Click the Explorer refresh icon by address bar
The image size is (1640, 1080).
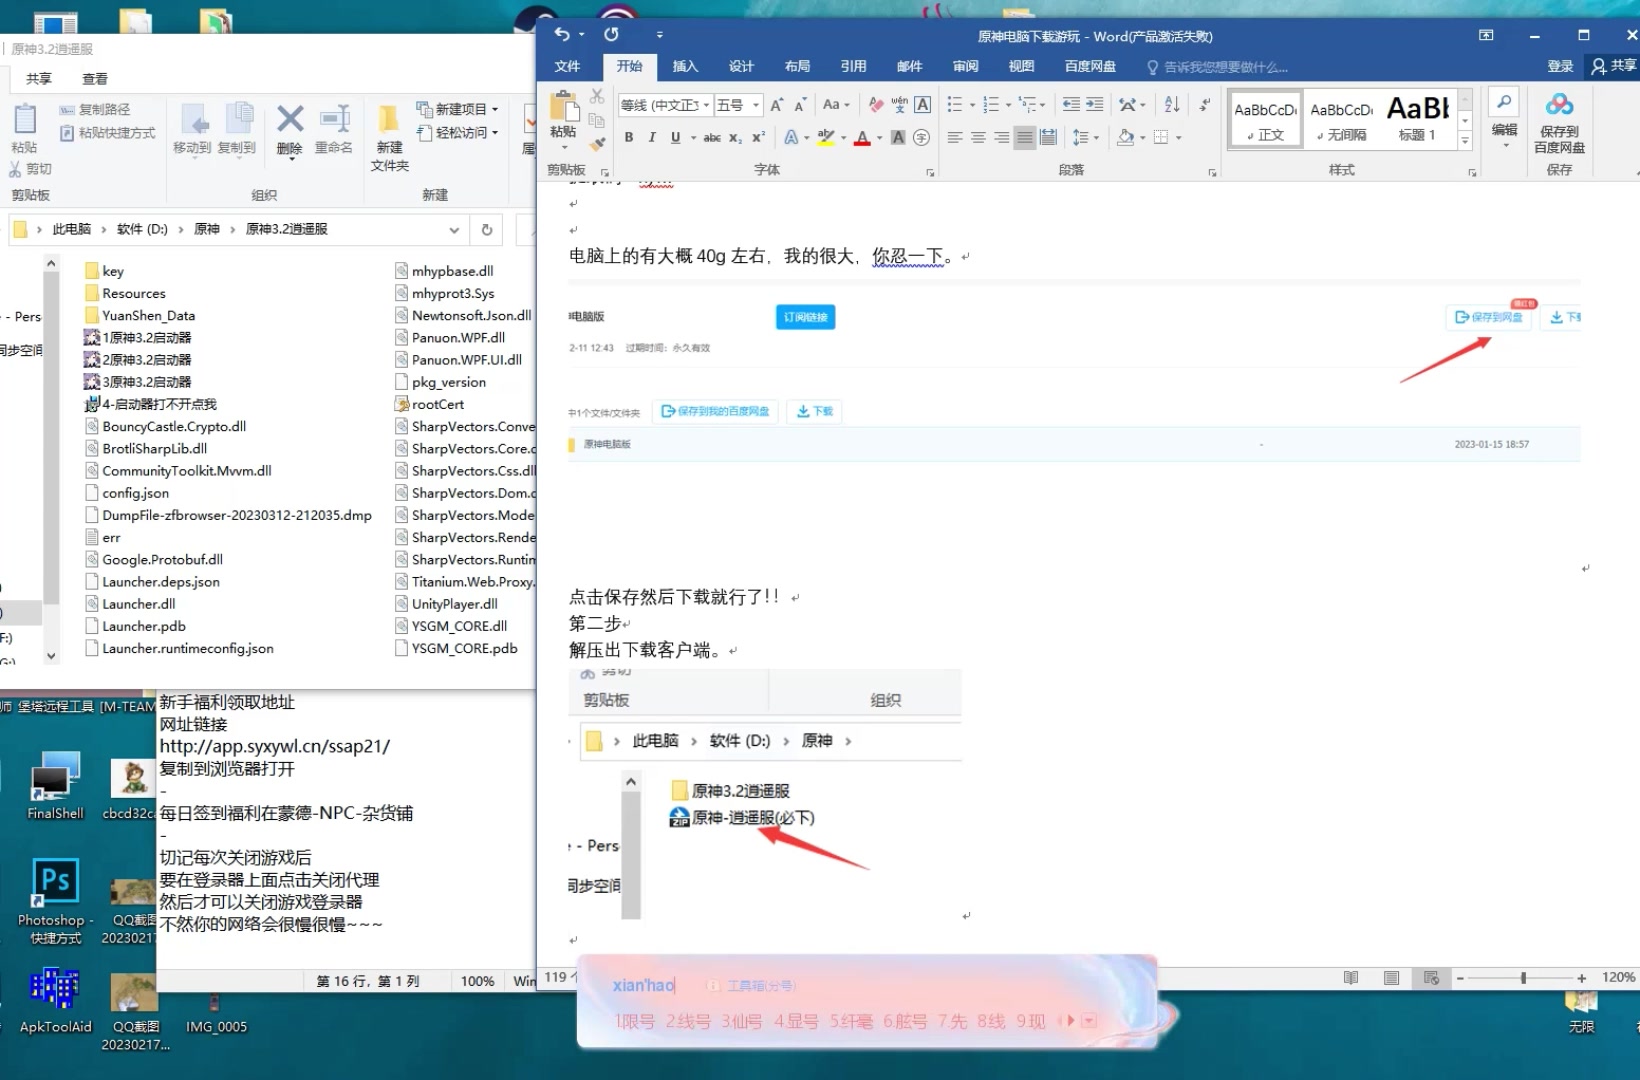(487, 229)
